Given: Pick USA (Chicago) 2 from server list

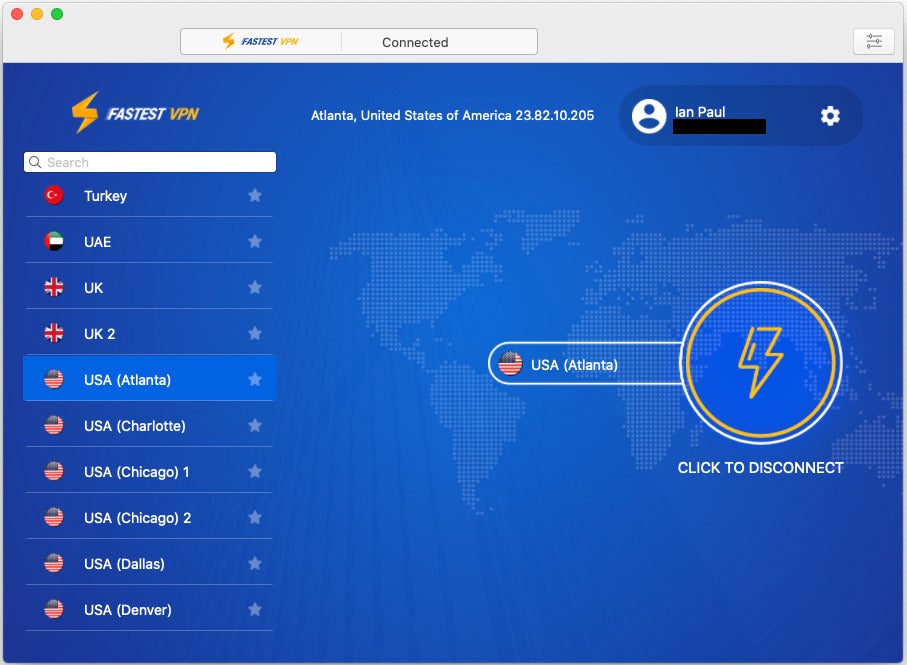Looking at the screenshot, I should tap(149, 518).
